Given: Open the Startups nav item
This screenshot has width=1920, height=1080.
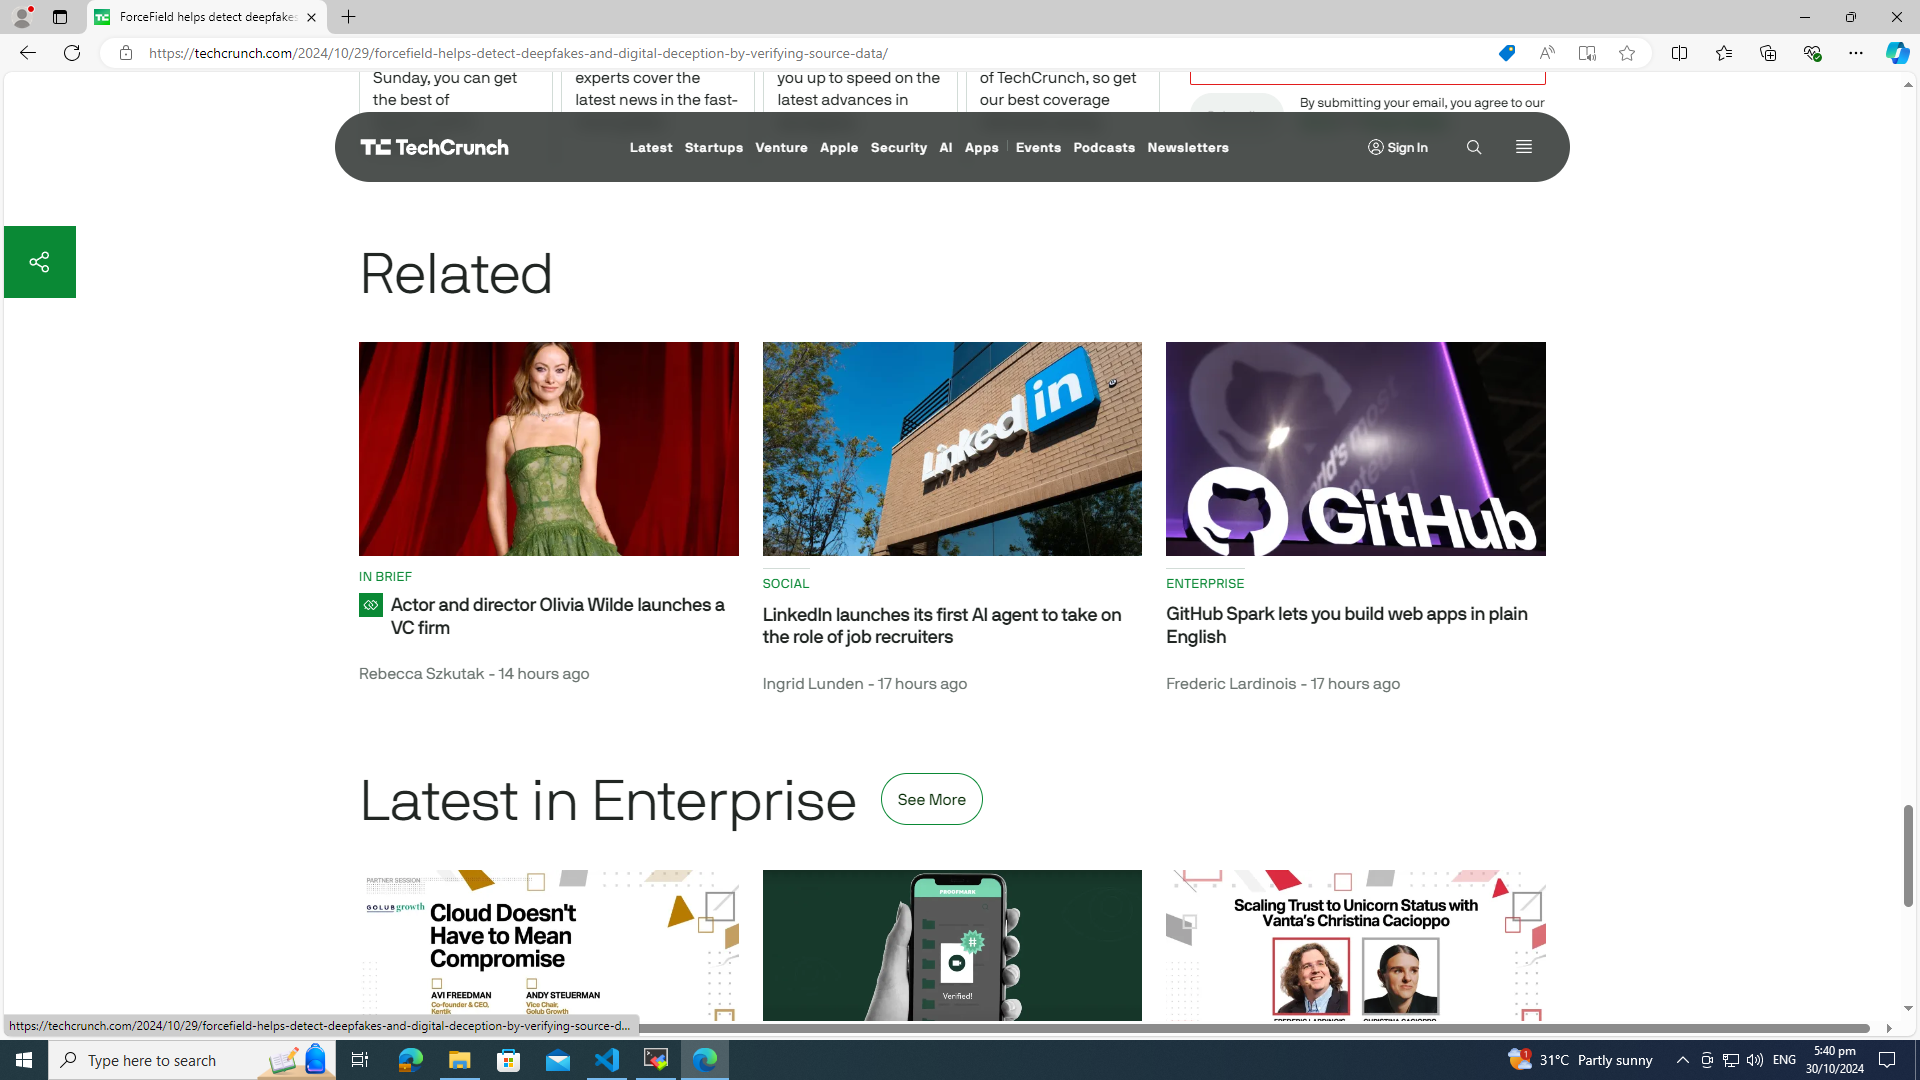Looking at the screenshot, I should tap(714, 147).
